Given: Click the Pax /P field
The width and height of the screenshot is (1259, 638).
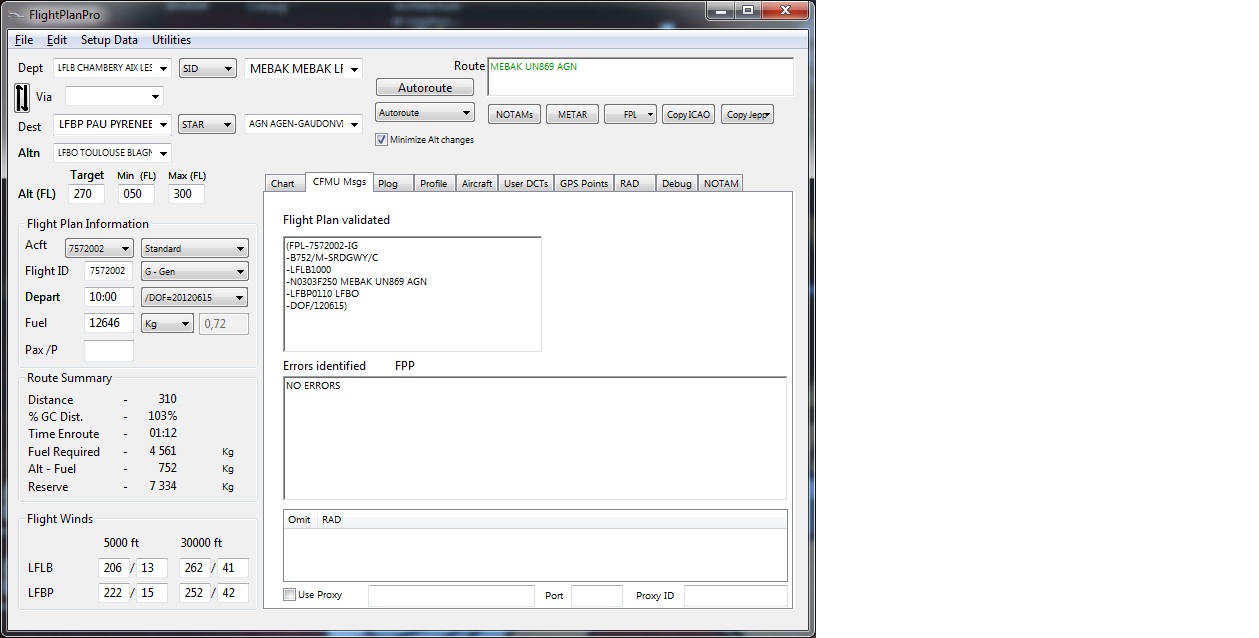Looking at the screenshot, I should 108,350.
